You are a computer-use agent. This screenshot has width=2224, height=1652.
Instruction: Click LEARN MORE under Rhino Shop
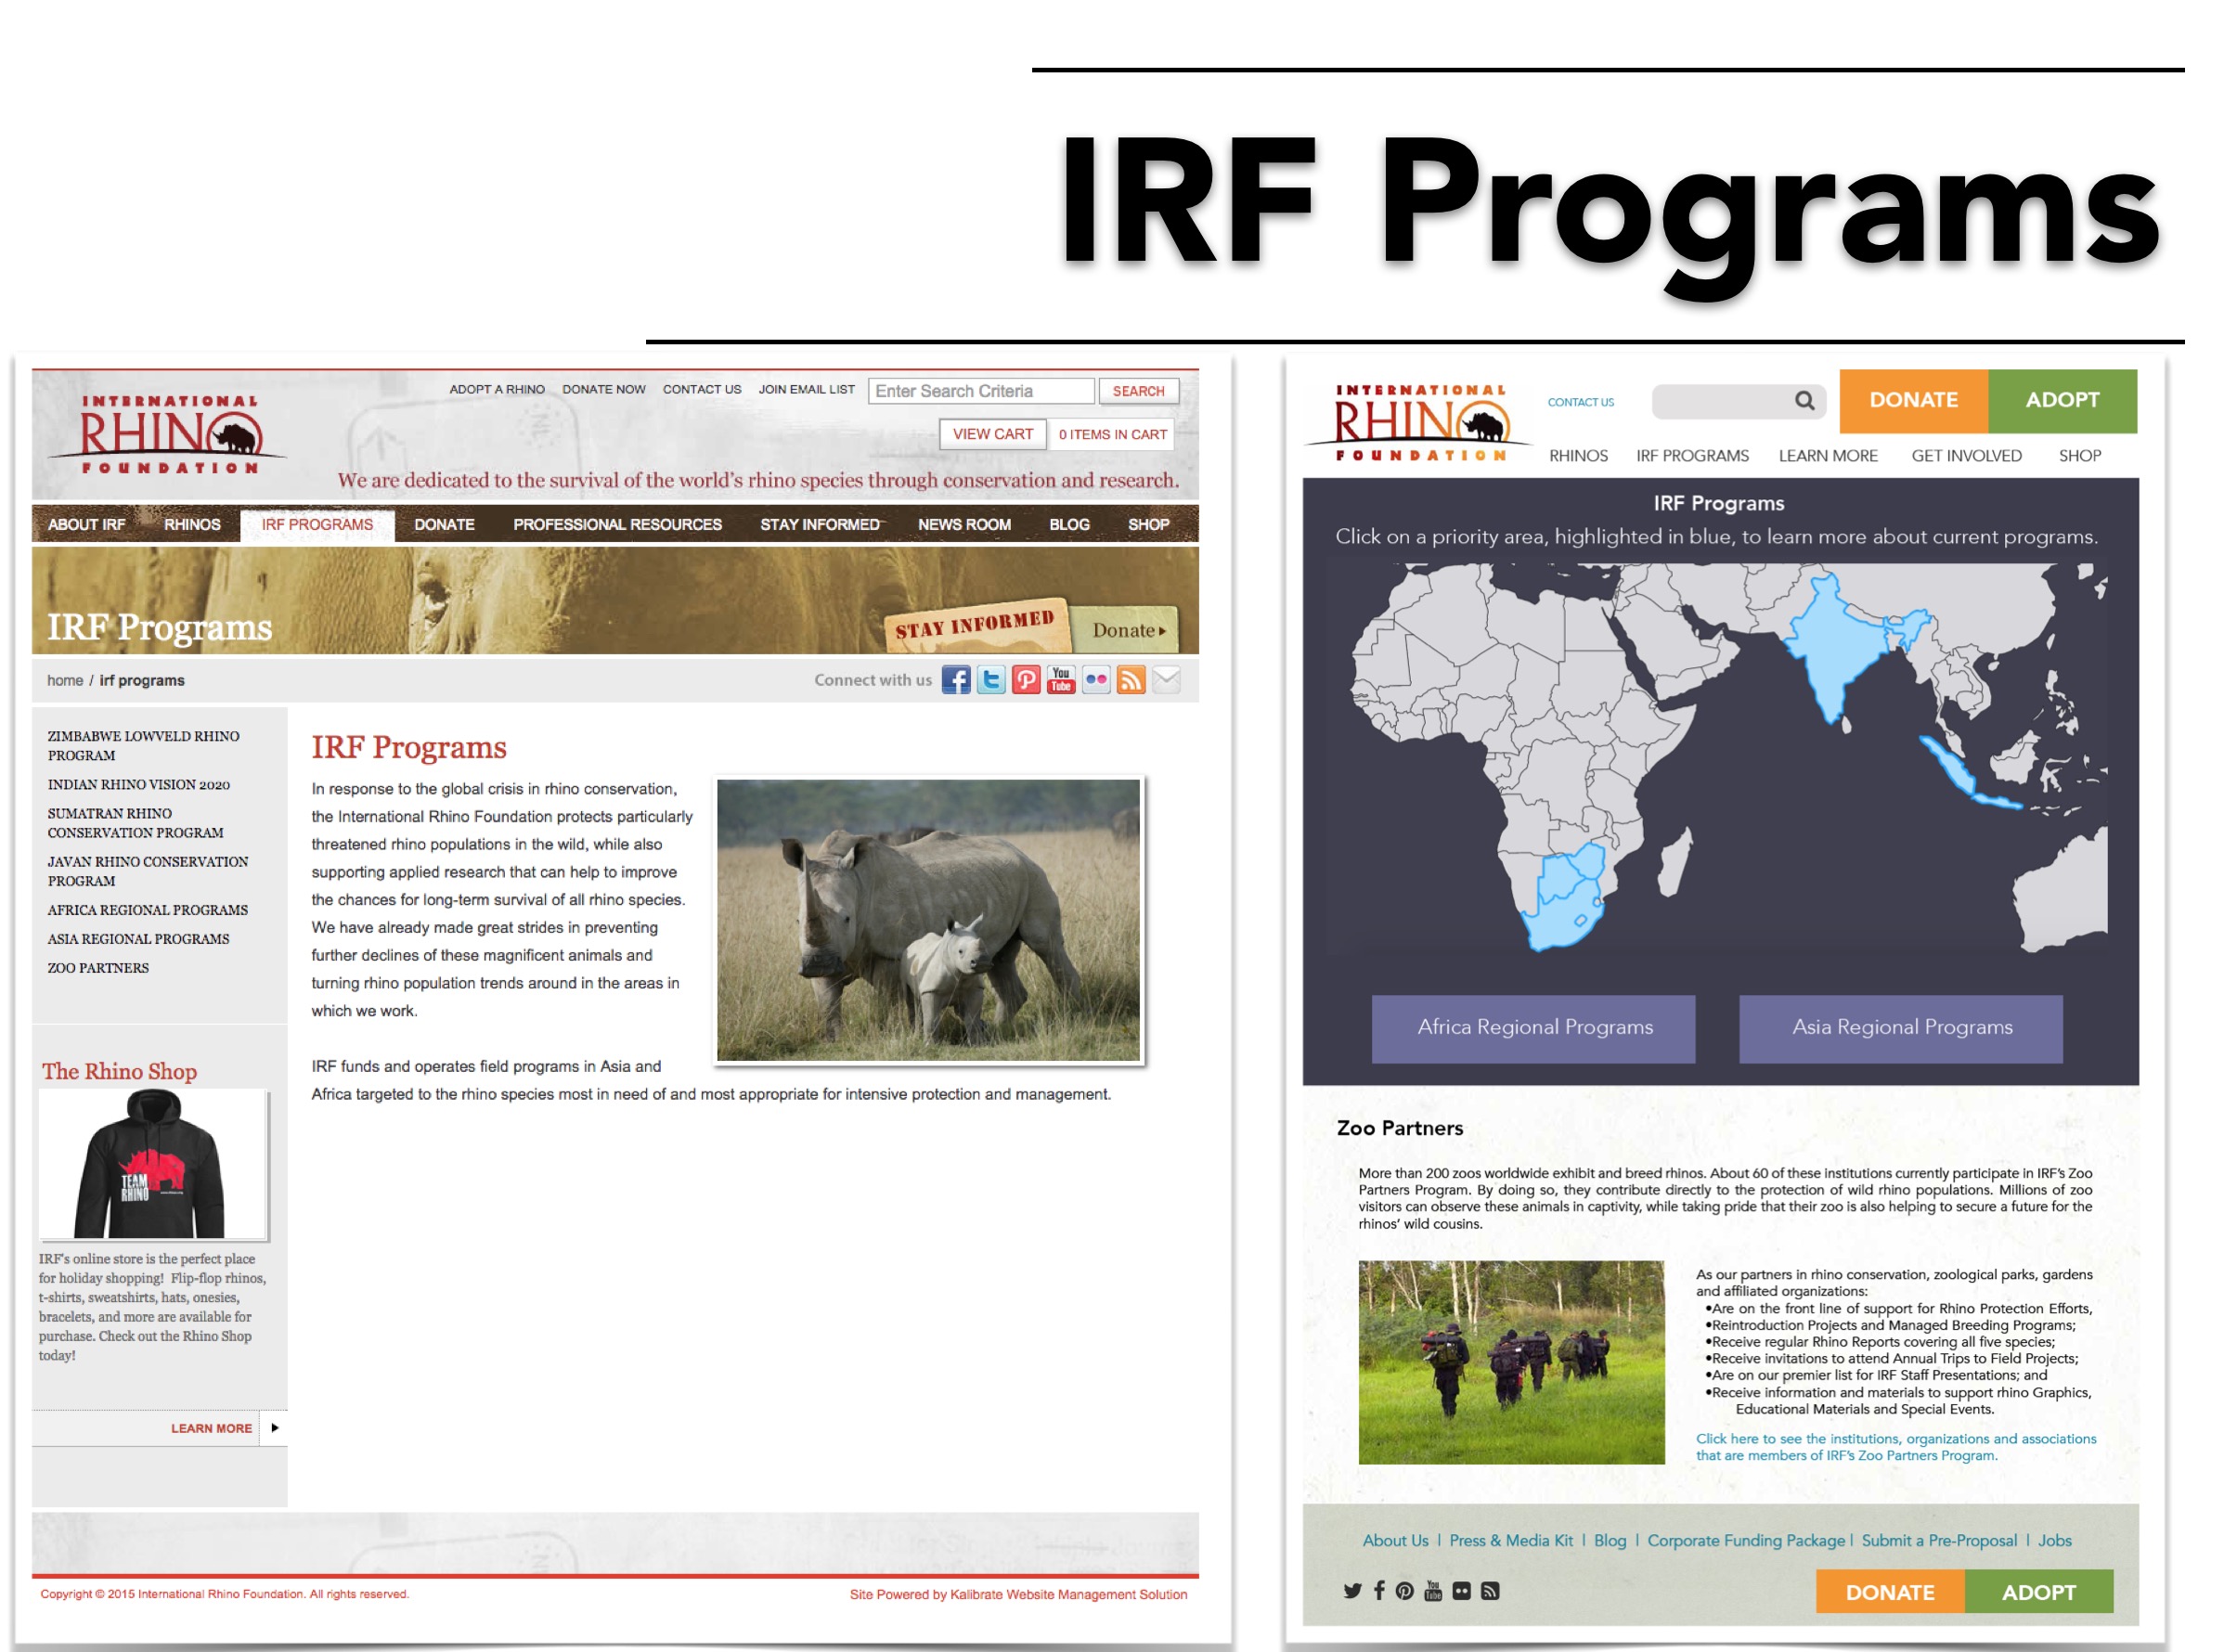[211, 1428]
